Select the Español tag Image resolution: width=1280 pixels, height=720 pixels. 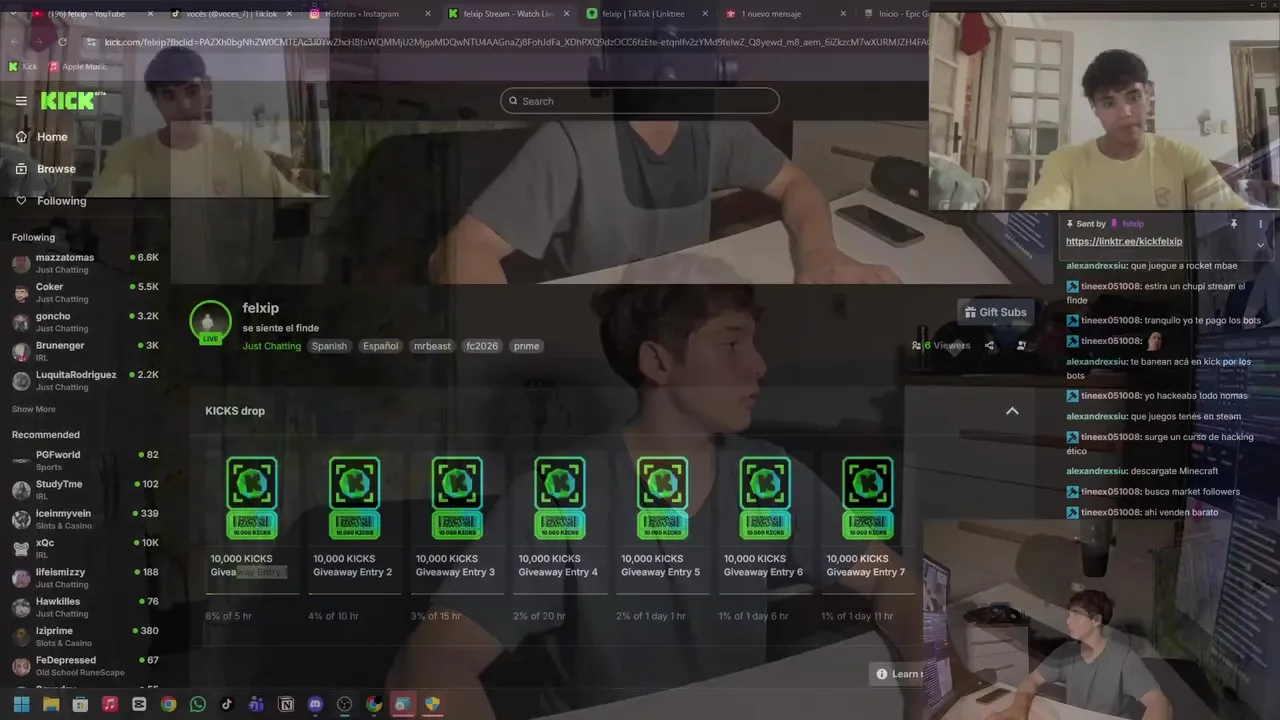pos(380,346)
